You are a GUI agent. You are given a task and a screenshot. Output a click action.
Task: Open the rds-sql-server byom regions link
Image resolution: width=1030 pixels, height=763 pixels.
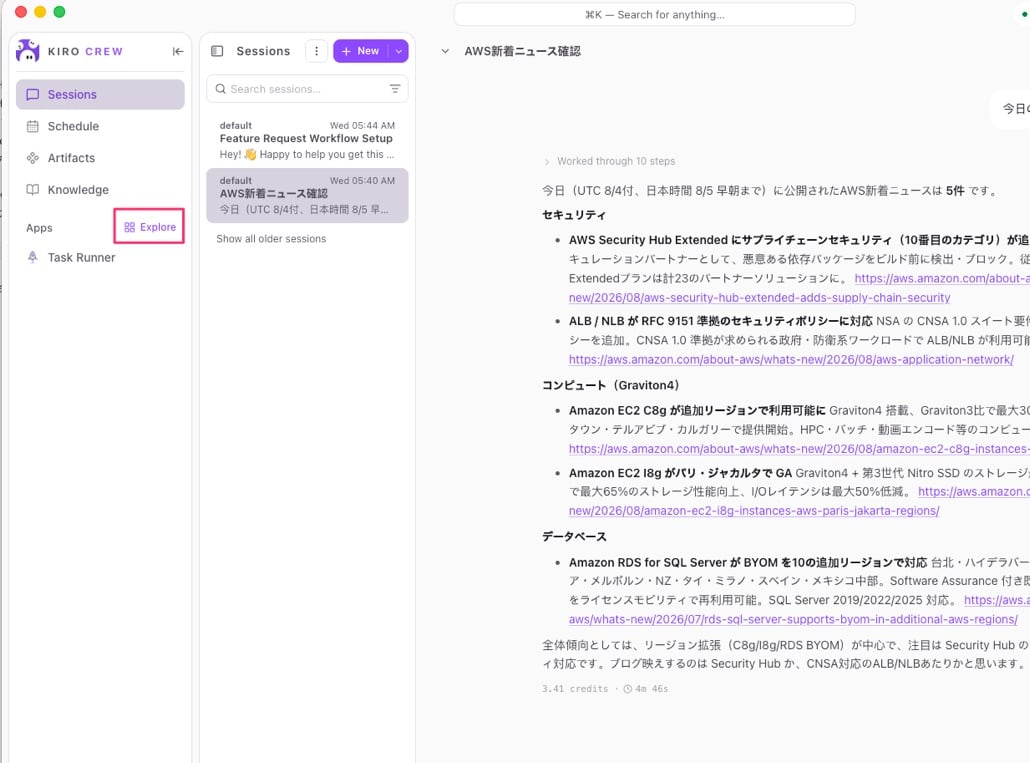793,619
